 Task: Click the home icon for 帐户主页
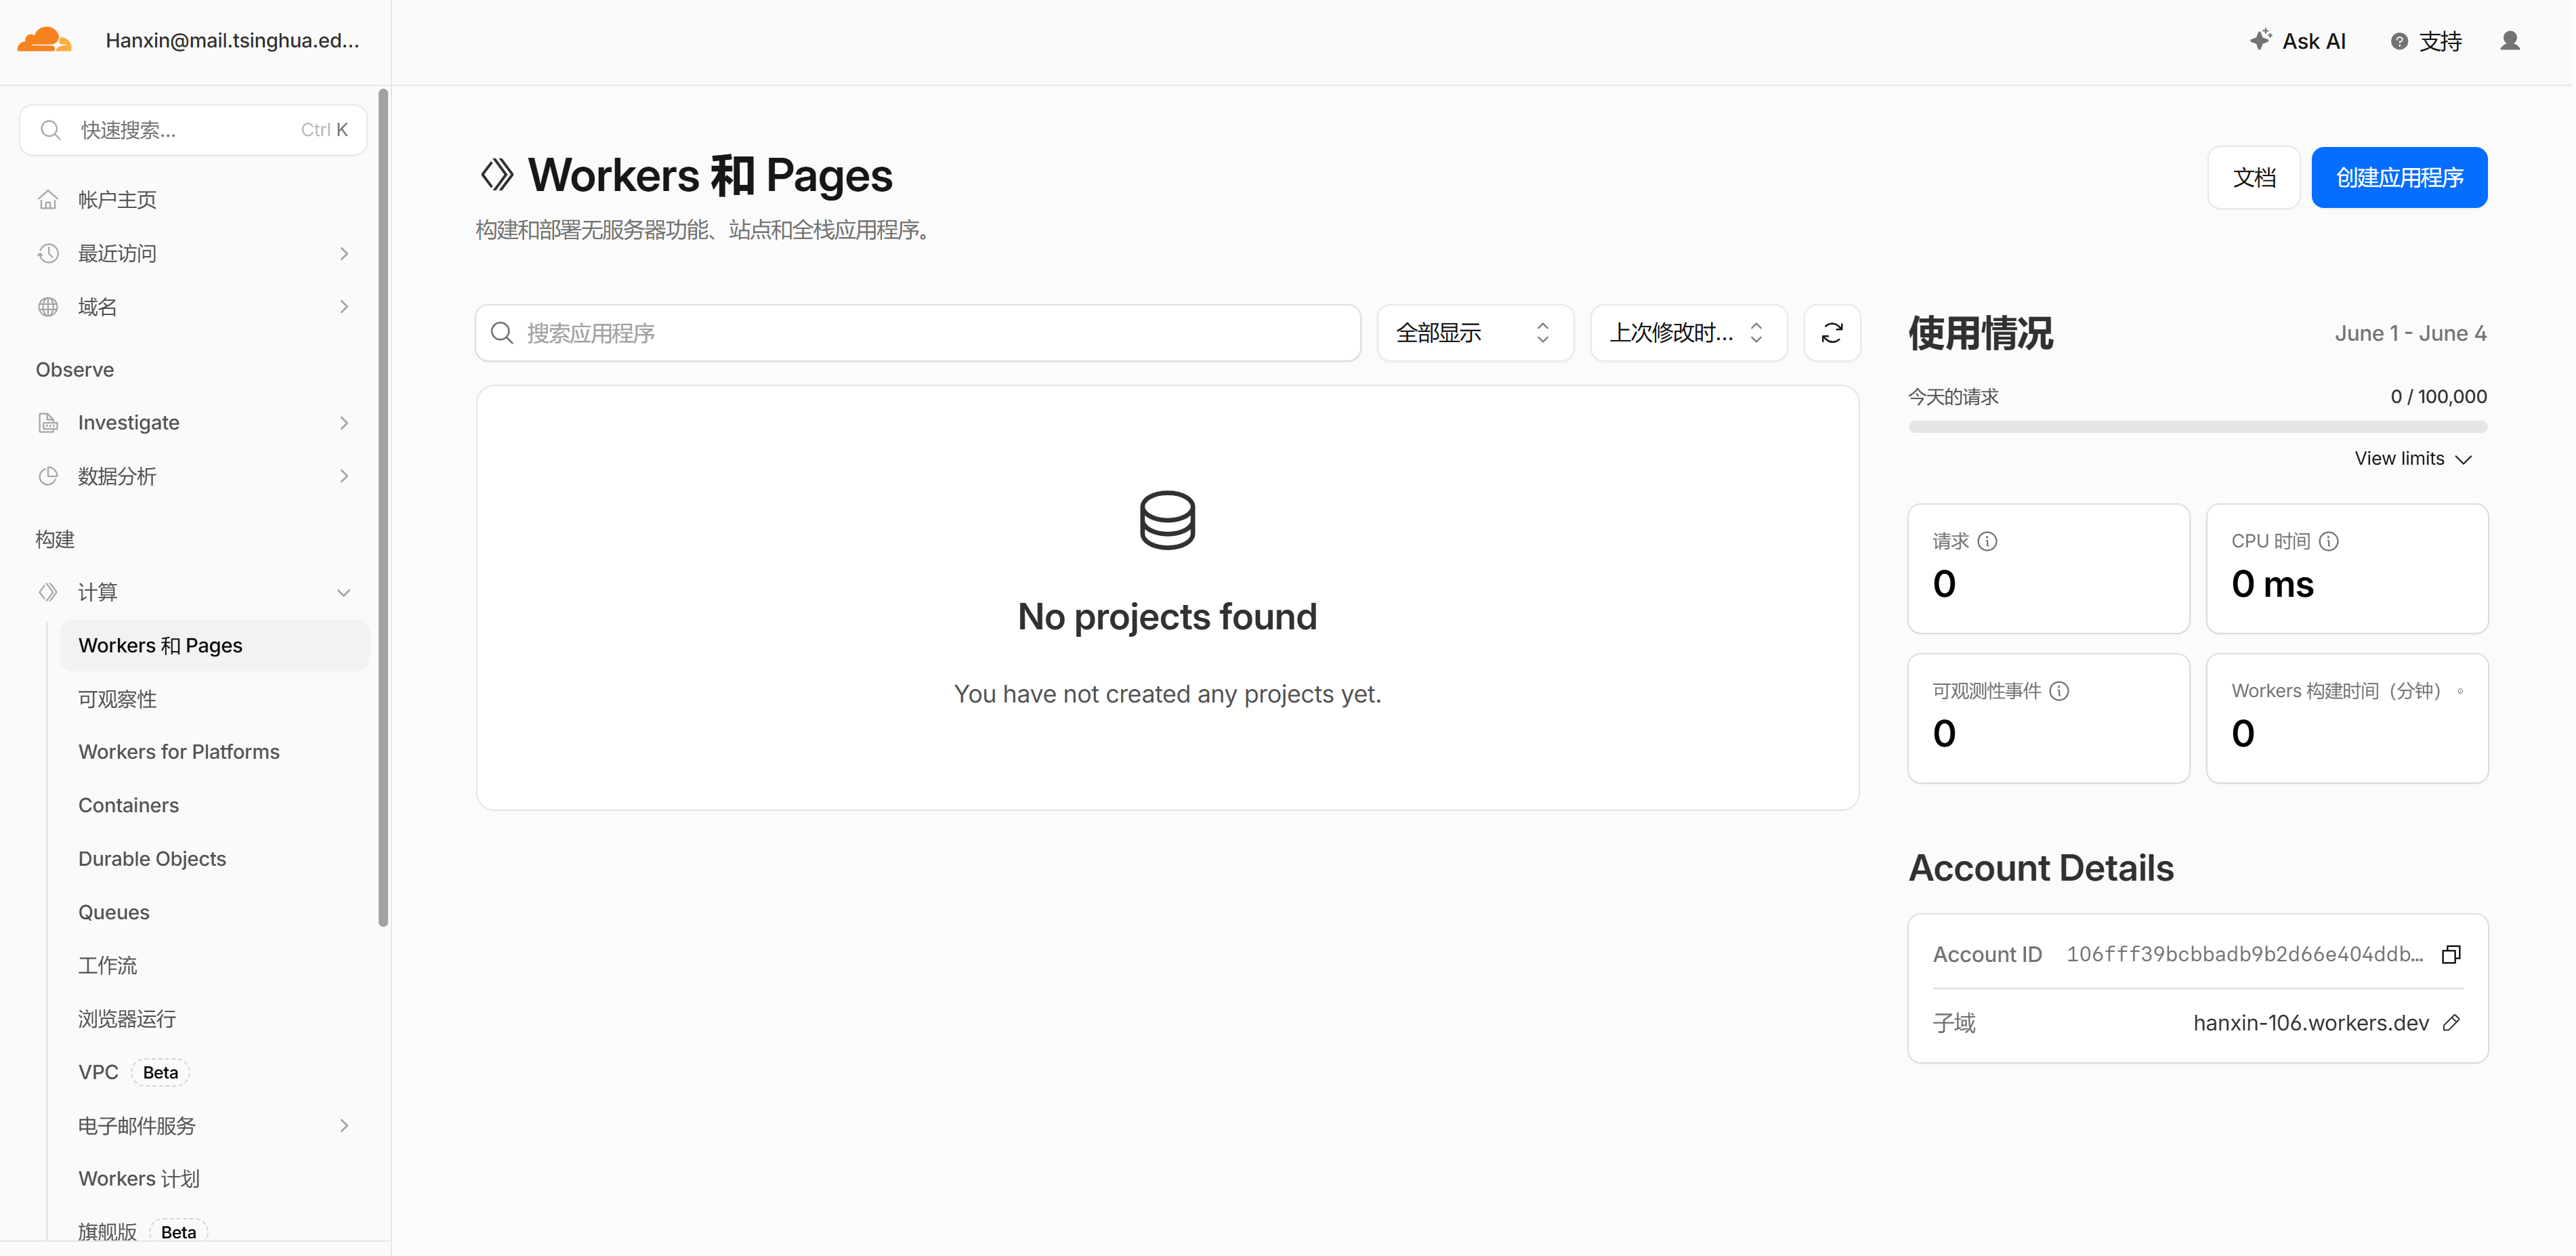[x=48, y=200]
